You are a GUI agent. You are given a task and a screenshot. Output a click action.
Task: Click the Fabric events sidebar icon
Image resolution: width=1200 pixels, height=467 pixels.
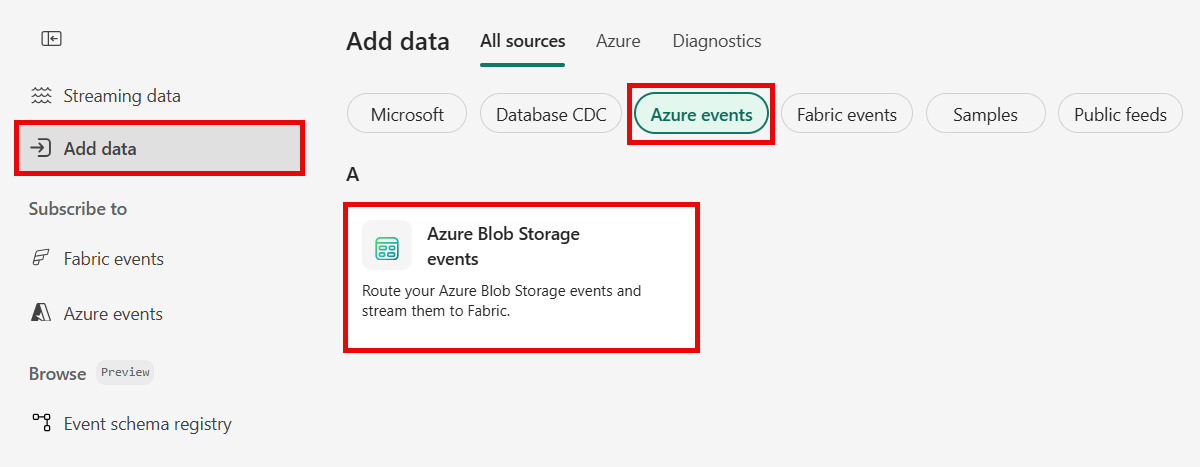[41, 259]
